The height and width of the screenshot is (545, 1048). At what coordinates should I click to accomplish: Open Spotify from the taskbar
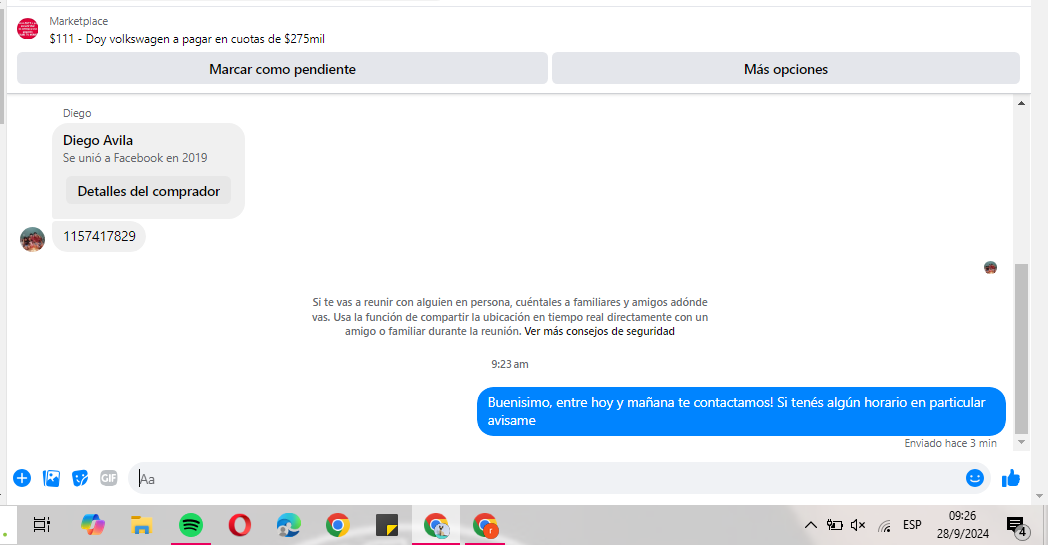[x=191, y=525]
